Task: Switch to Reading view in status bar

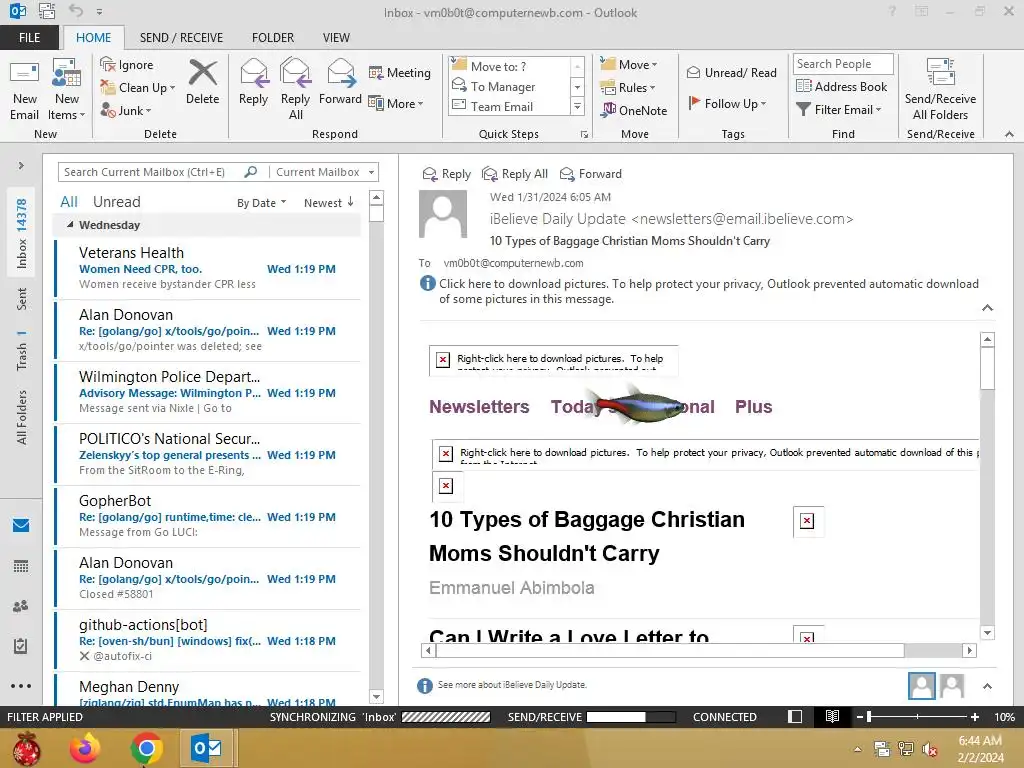Action: [832, 716]
